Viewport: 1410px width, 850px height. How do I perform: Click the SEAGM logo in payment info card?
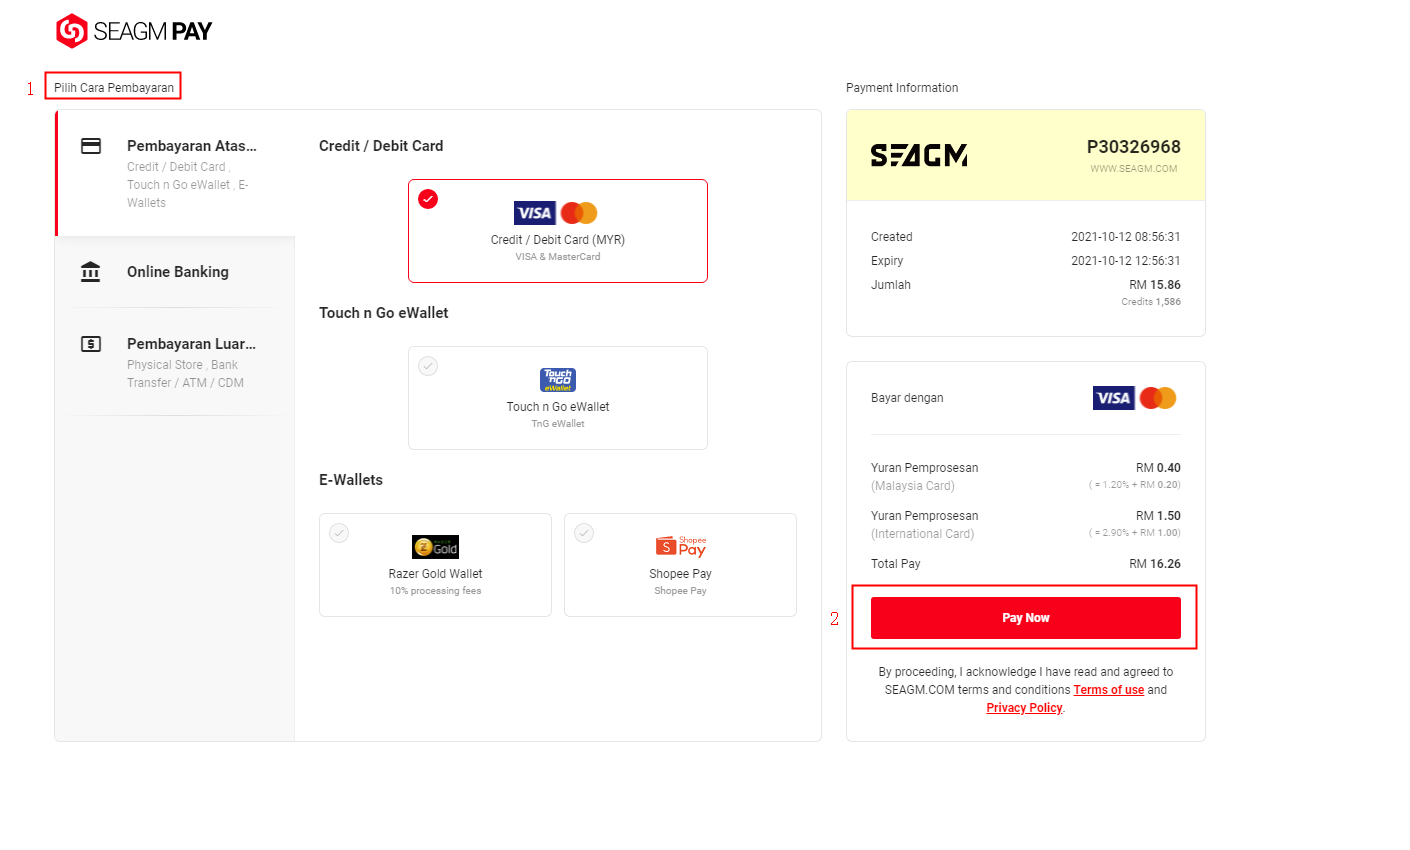919,155
